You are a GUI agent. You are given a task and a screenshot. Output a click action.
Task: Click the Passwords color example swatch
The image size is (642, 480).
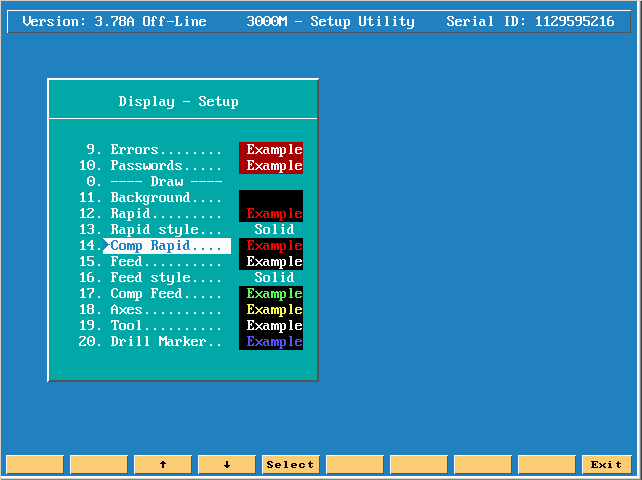click(271, 165)
